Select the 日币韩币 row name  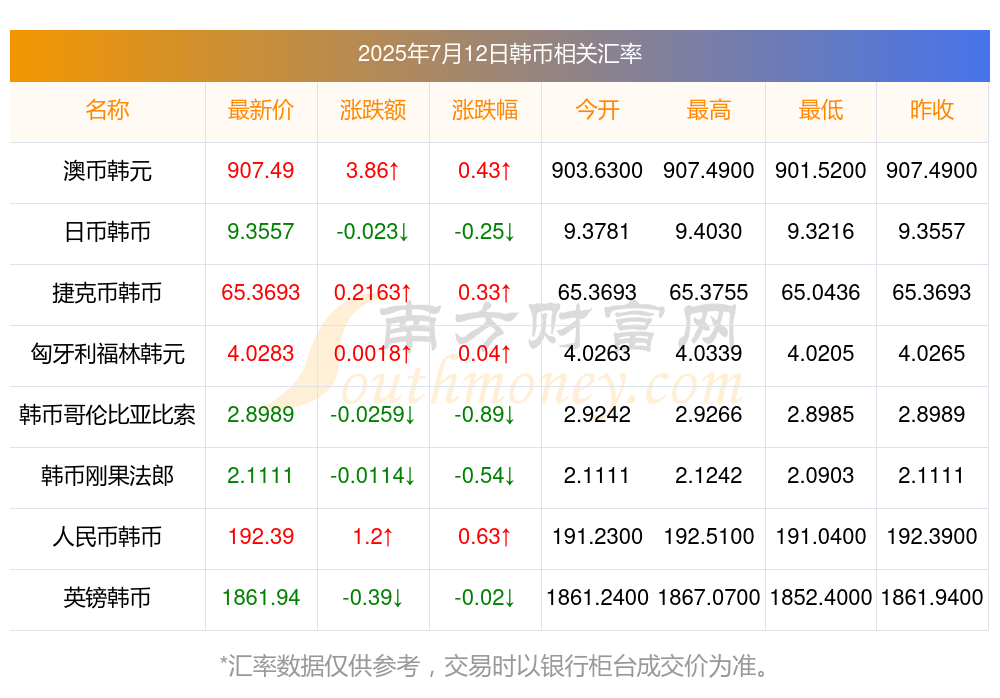click(x=107, y=232)
